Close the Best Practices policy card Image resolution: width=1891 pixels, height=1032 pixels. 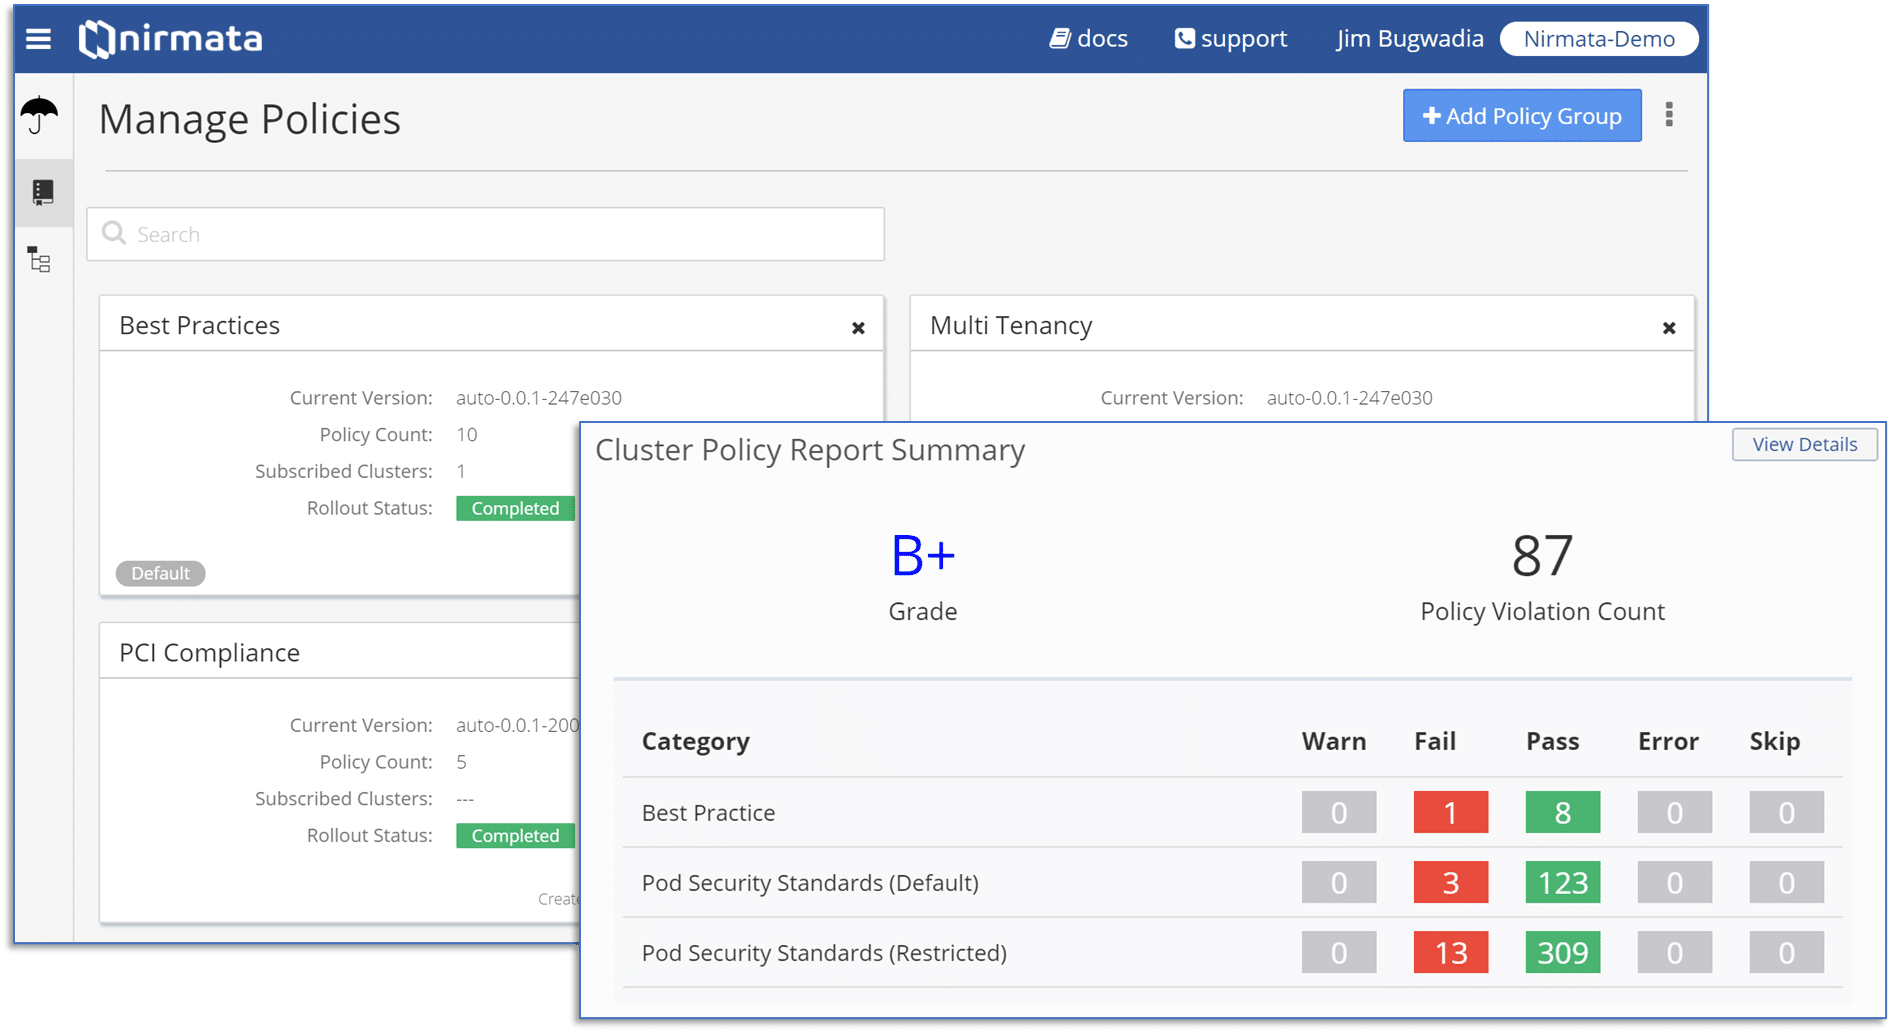858,328
